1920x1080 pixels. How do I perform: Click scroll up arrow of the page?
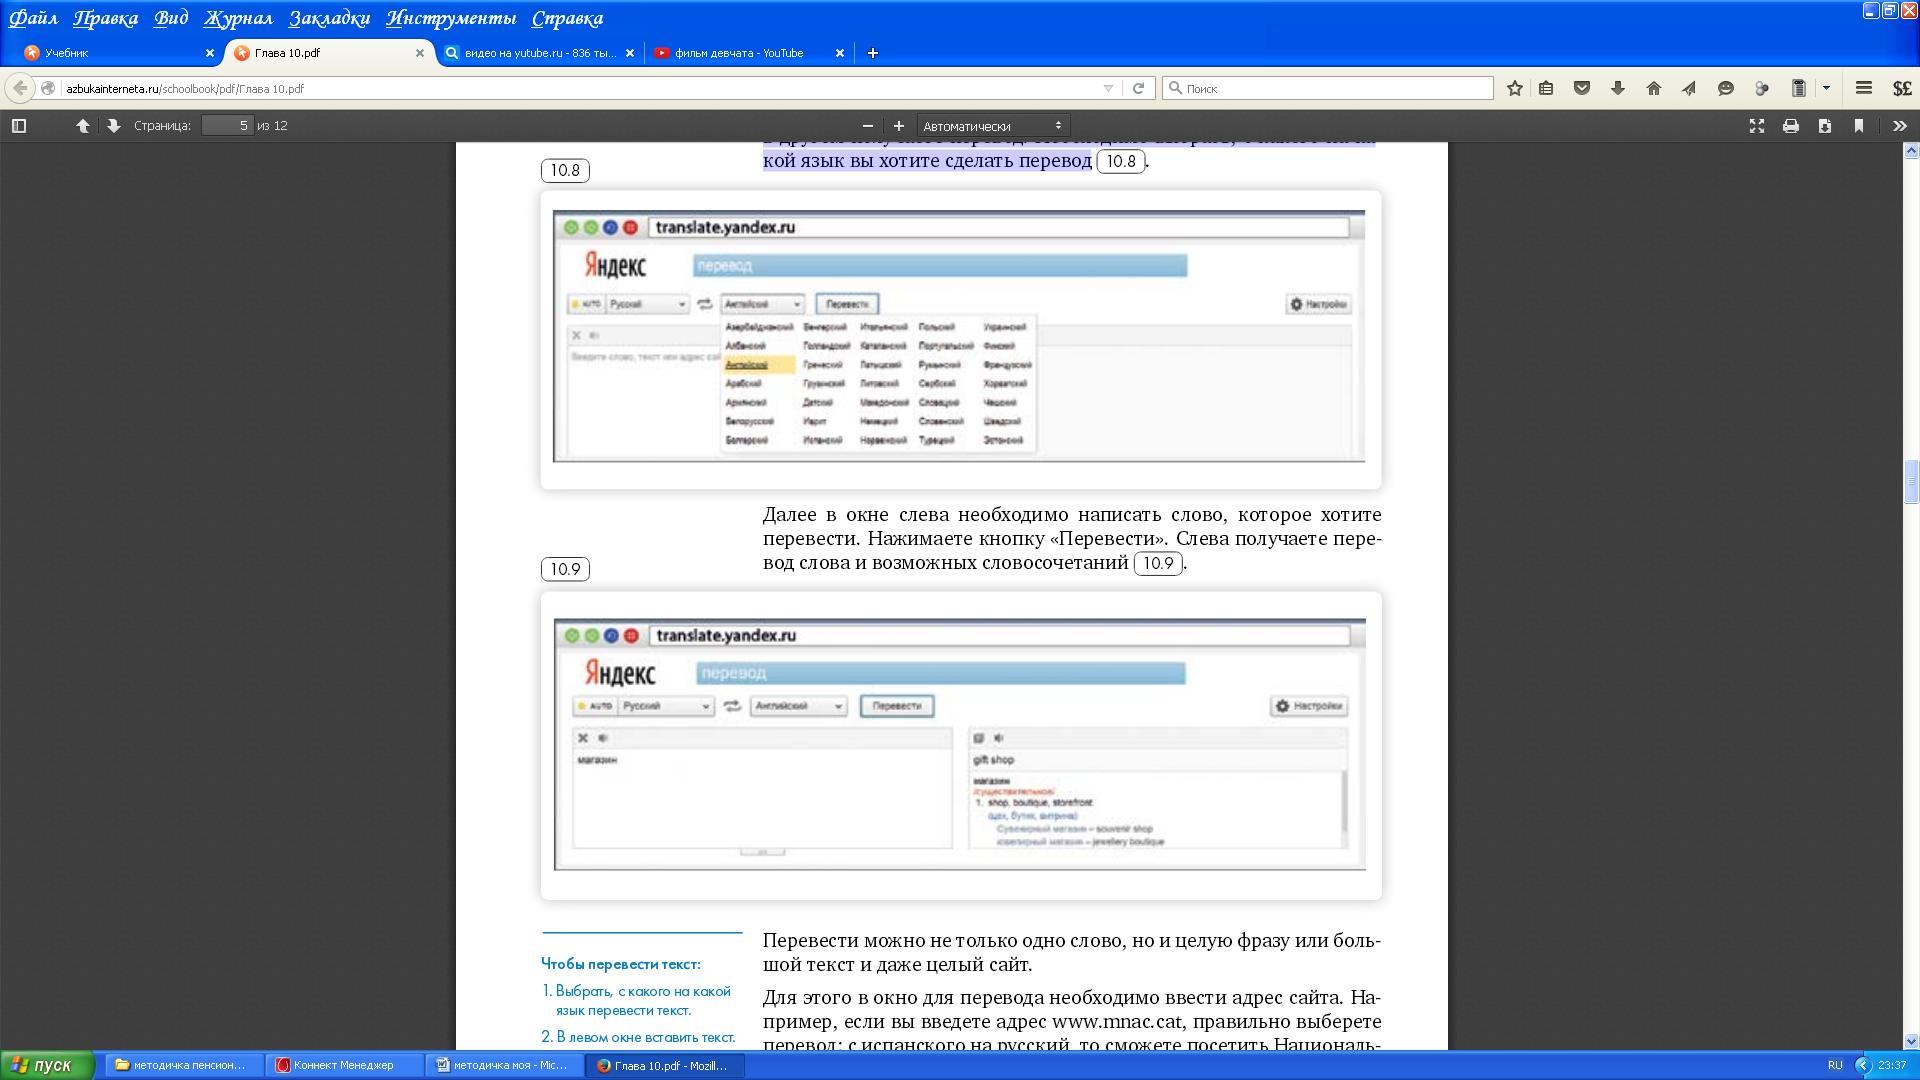[x=1911, y=151]
